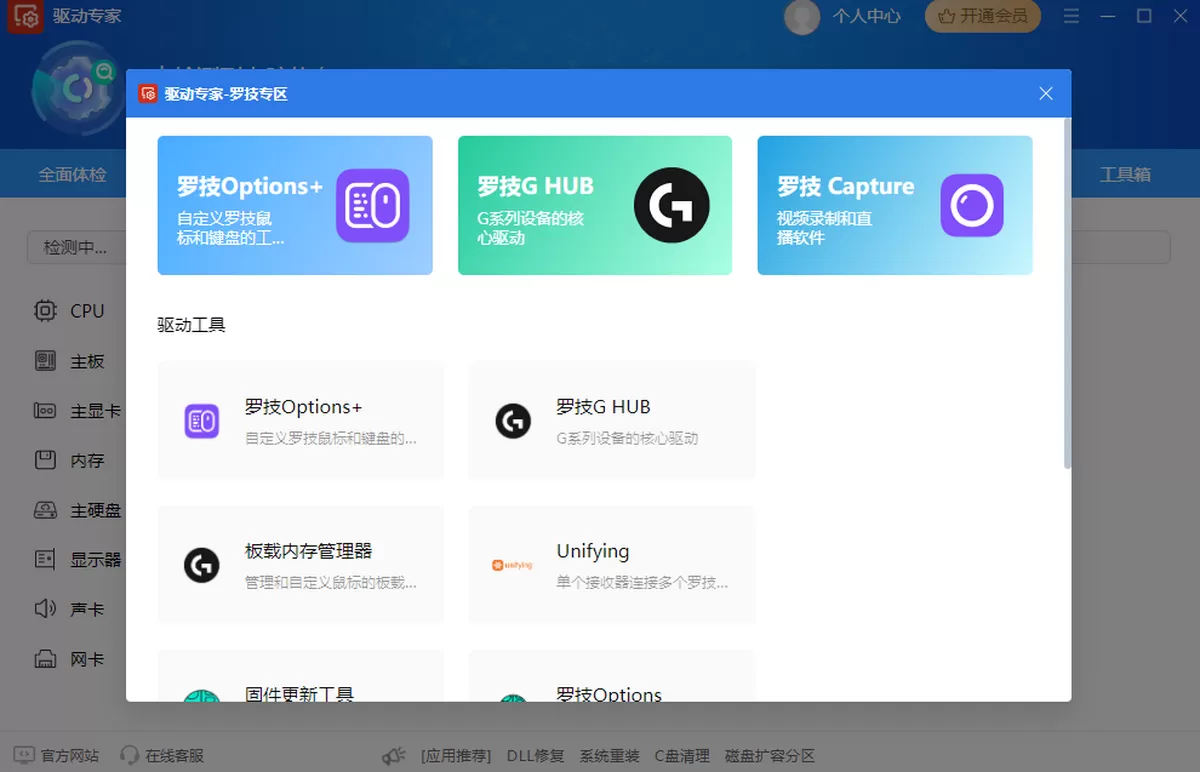
Task: Click the graphics card icon next to 主显卡
Action: click(x=45, y=411)
